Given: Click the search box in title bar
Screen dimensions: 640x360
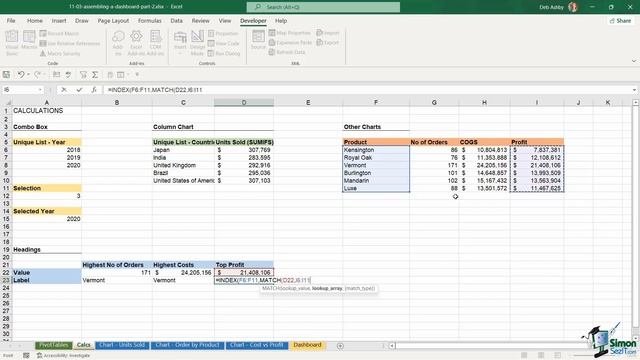Looking at the screenshot, I should [323, 7].
